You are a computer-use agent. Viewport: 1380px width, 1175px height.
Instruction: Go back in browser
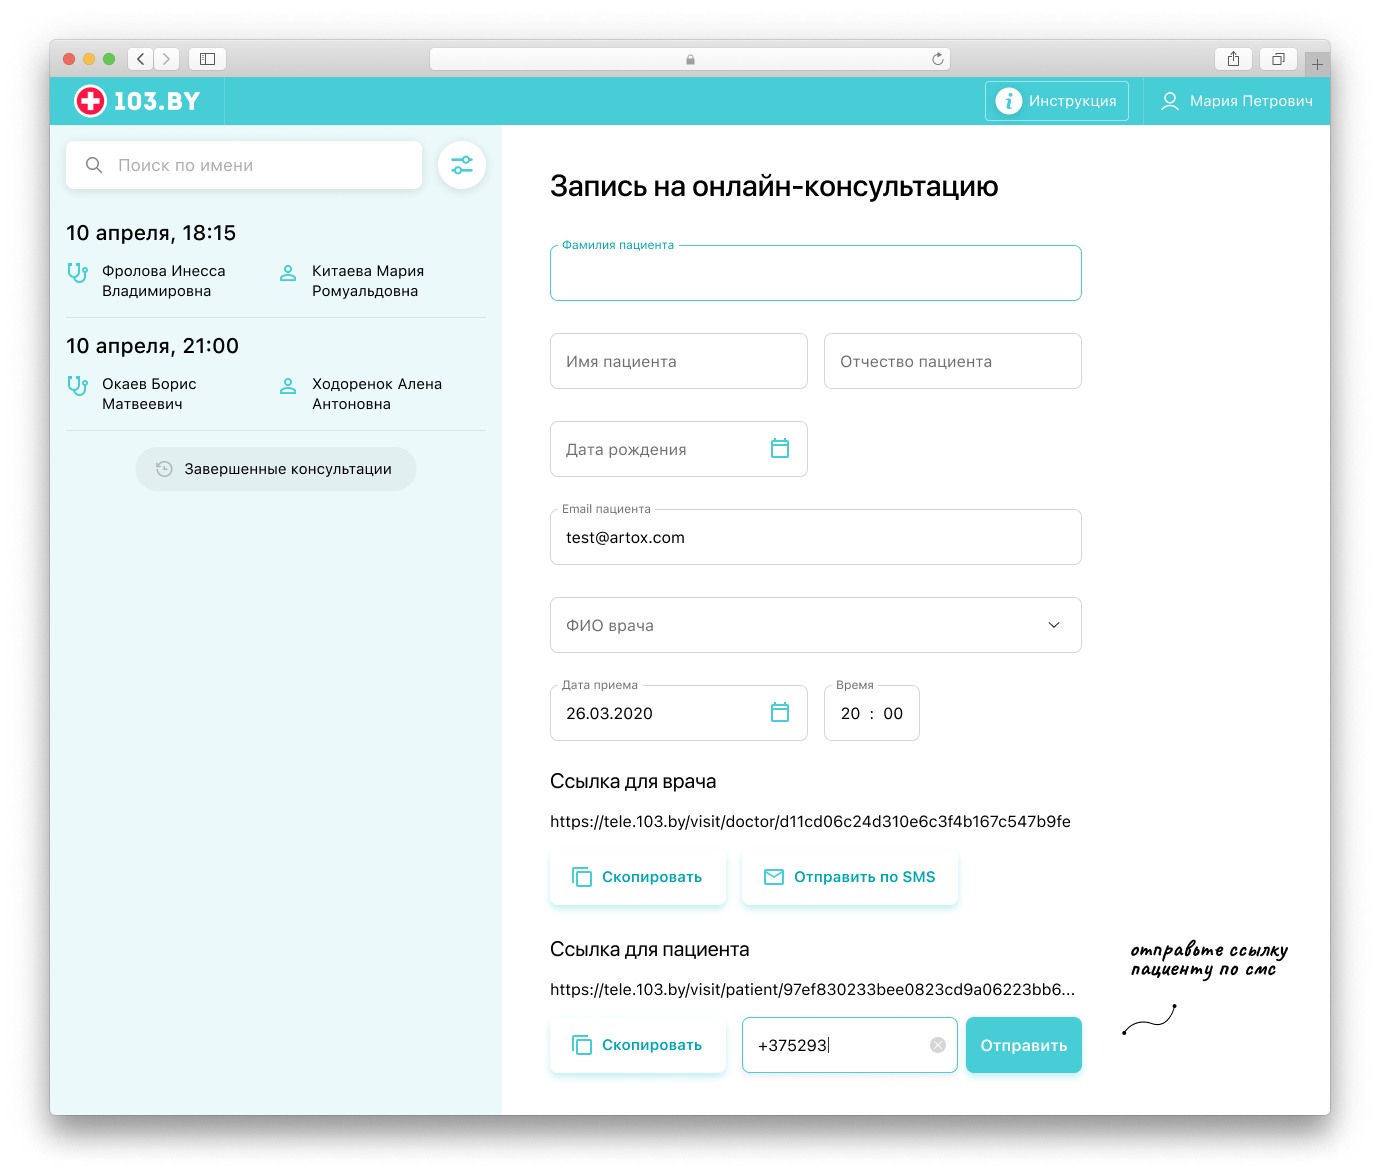tap(141, 59)
